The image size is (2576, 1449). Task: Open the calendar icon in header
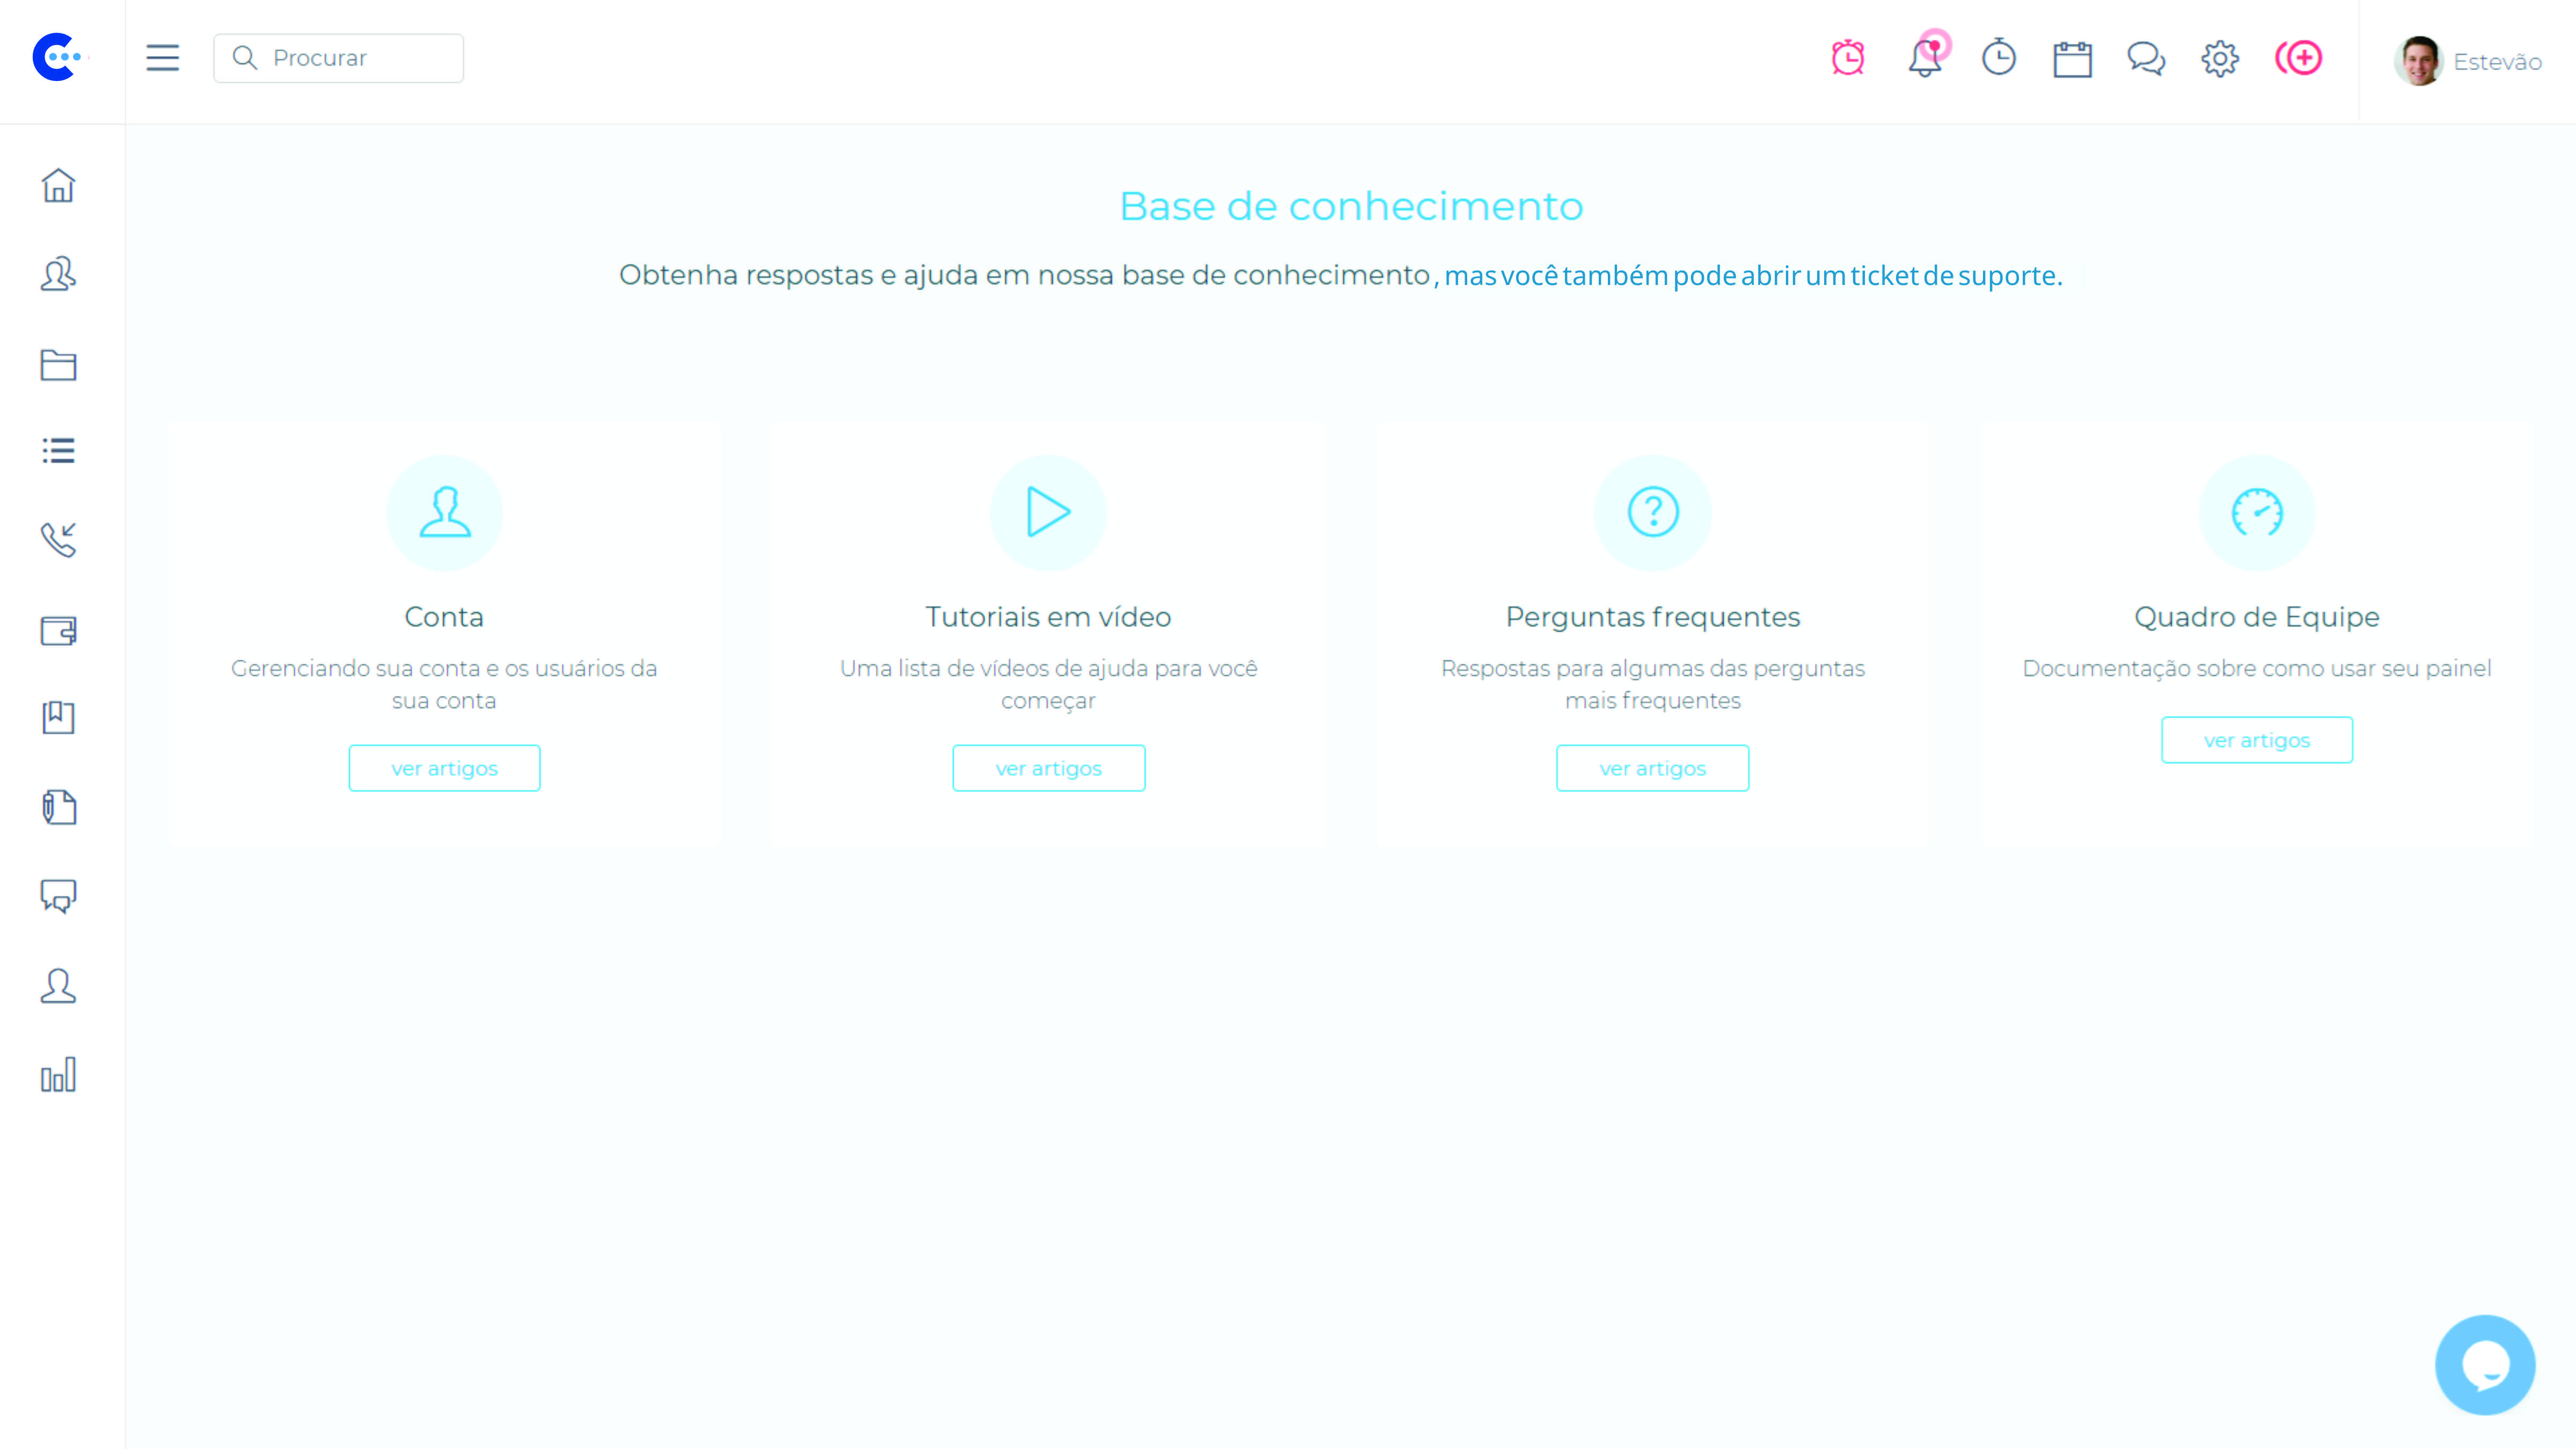click(x=2072, y=59)
